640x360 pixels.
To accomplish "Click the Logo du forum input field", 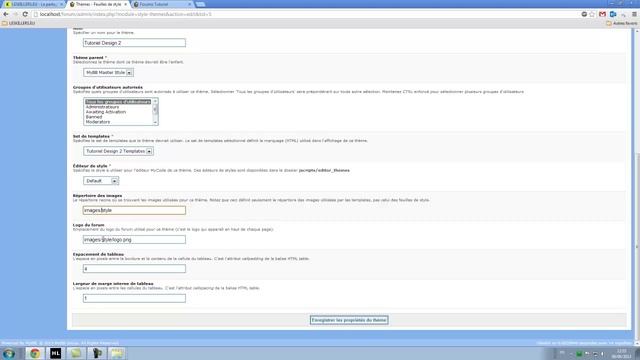I will point(134,240).
